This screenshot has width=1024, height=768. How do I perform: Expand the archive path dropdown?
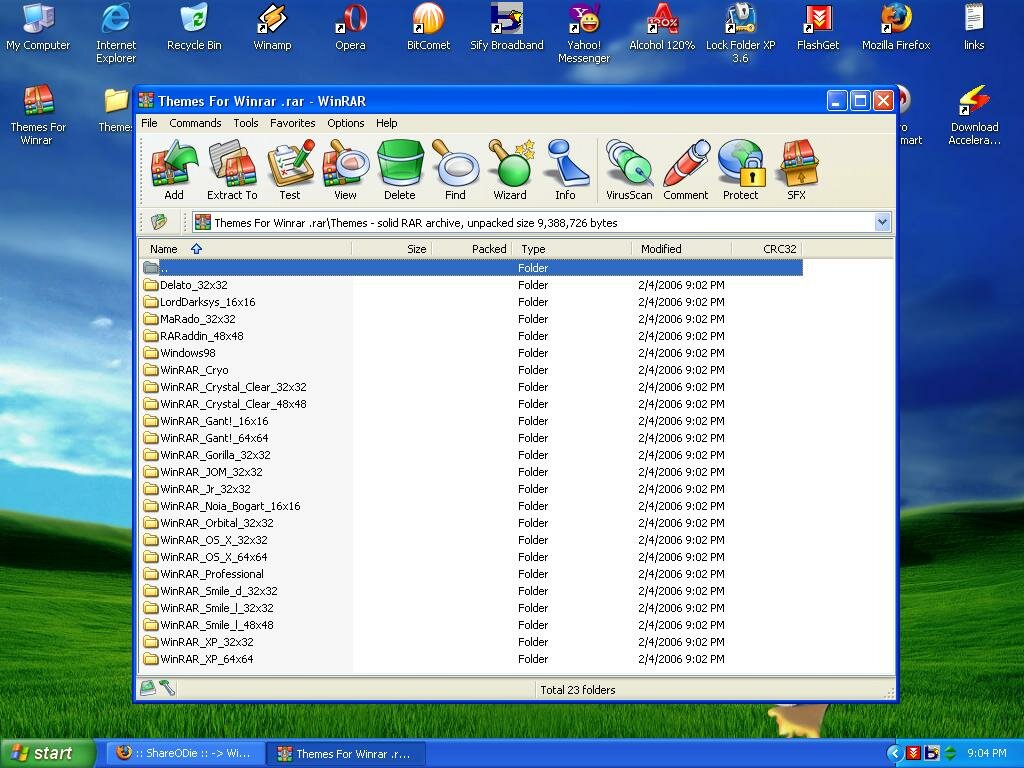[x=882, y=223]
